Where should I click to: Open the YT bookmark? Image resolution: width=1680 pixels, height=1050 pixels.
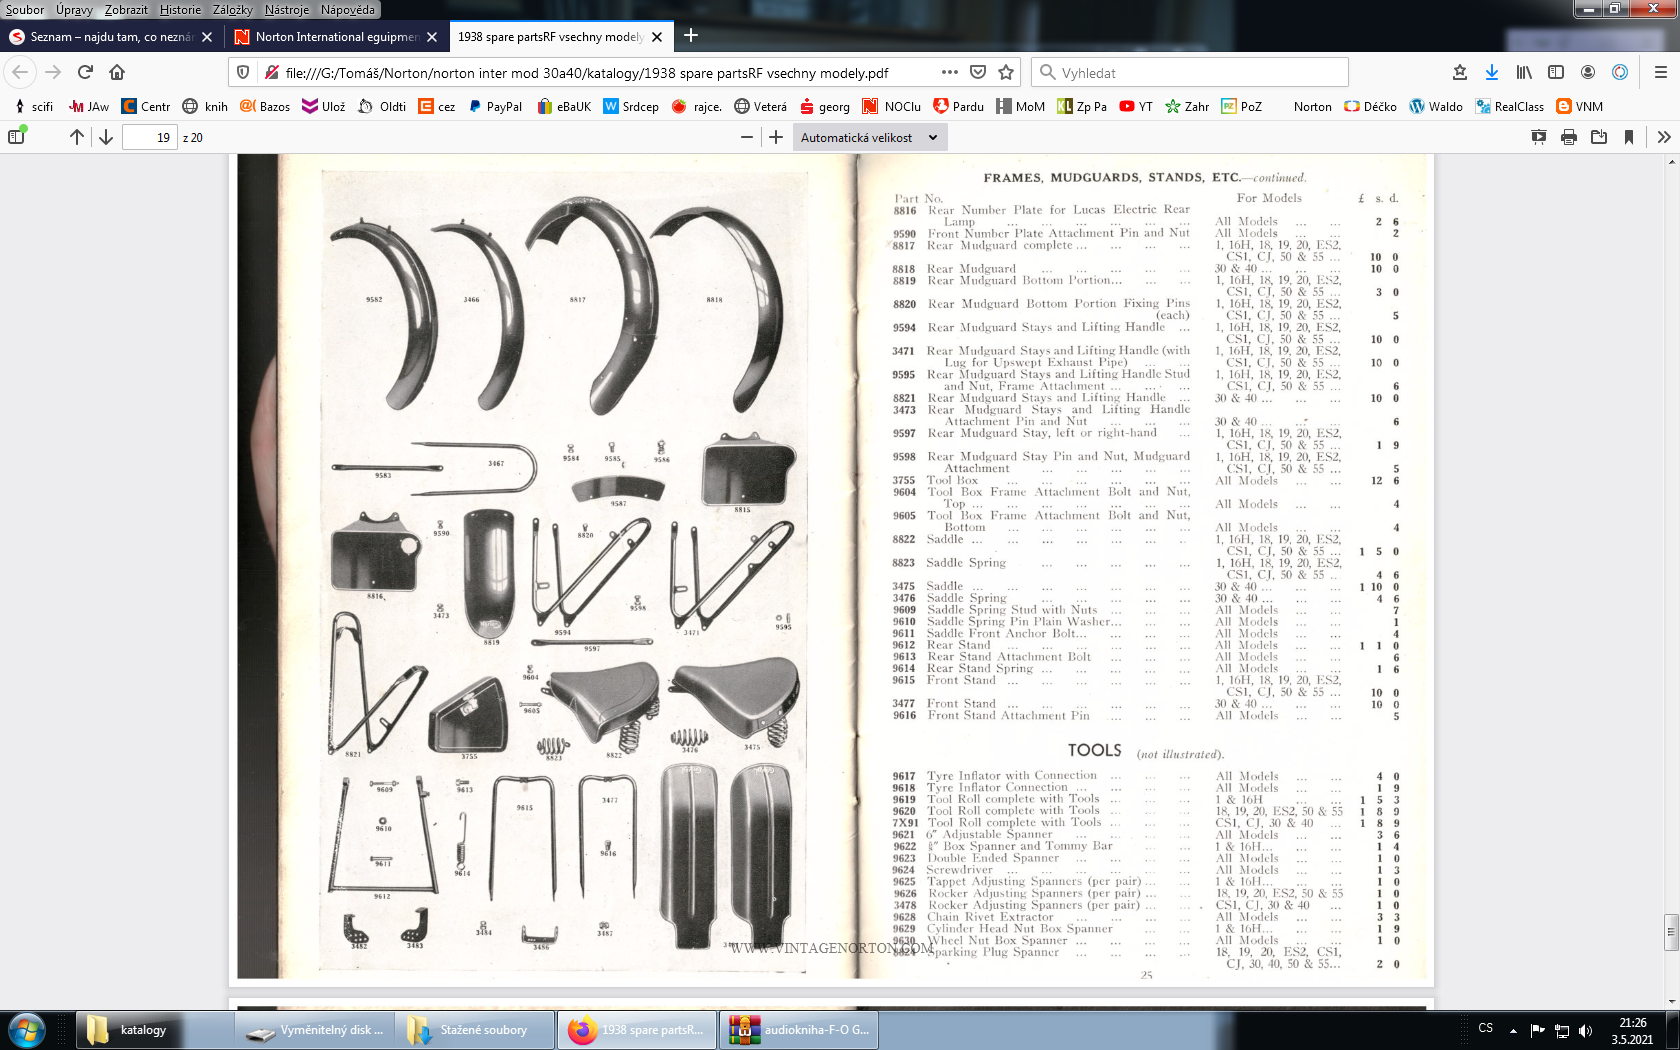click(x=1136, y=106)
